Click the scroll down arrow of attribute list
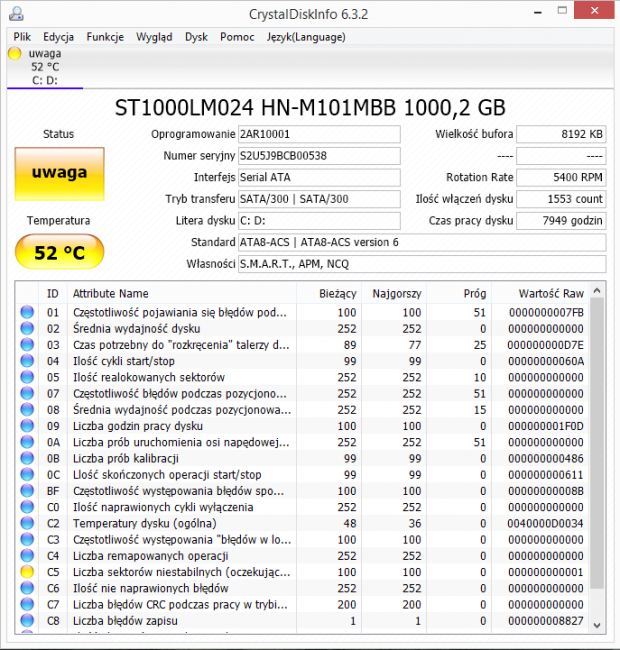Viewport: 620px width, 650px height. tap(597, 625)
